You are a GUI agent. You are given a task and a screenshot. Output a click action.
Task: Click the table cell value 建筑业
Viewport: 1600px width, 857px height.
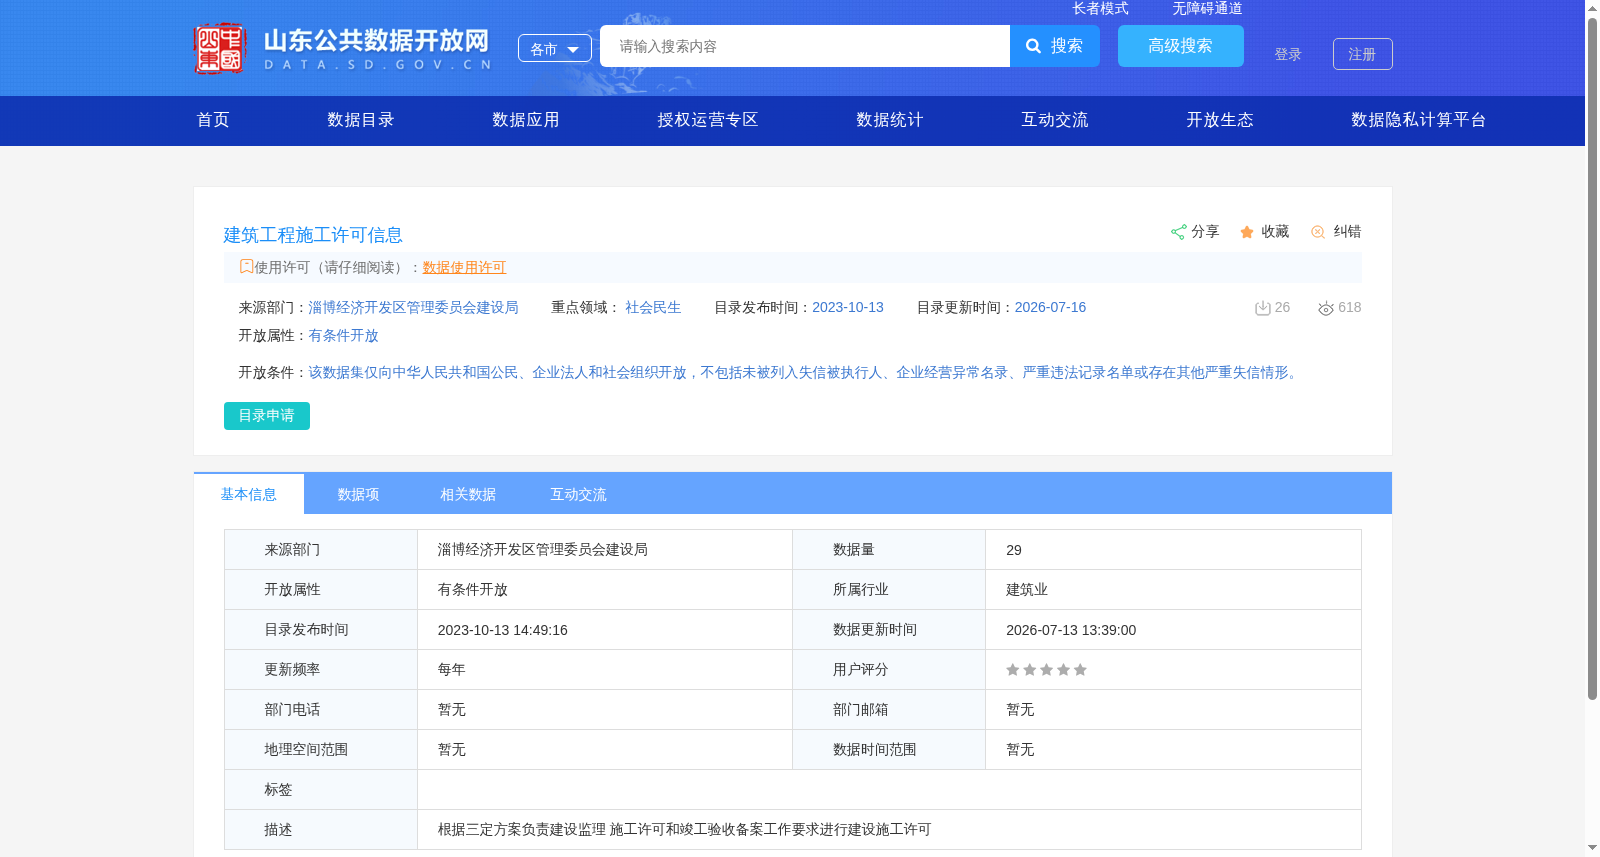click(1027, 590)
